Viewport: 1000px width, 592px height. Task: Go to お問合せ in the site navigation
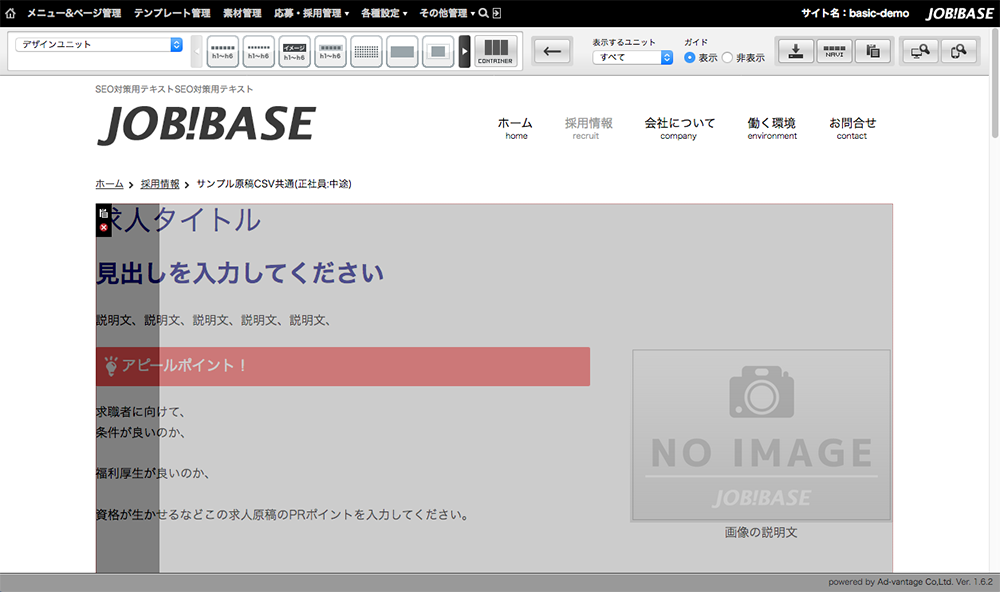click(x=853, y=127)
